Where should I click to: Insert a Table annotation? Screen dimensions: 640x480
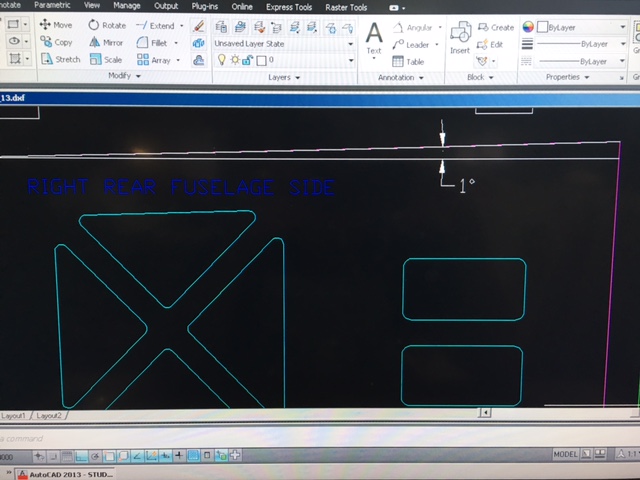click(x=408, y=62)
